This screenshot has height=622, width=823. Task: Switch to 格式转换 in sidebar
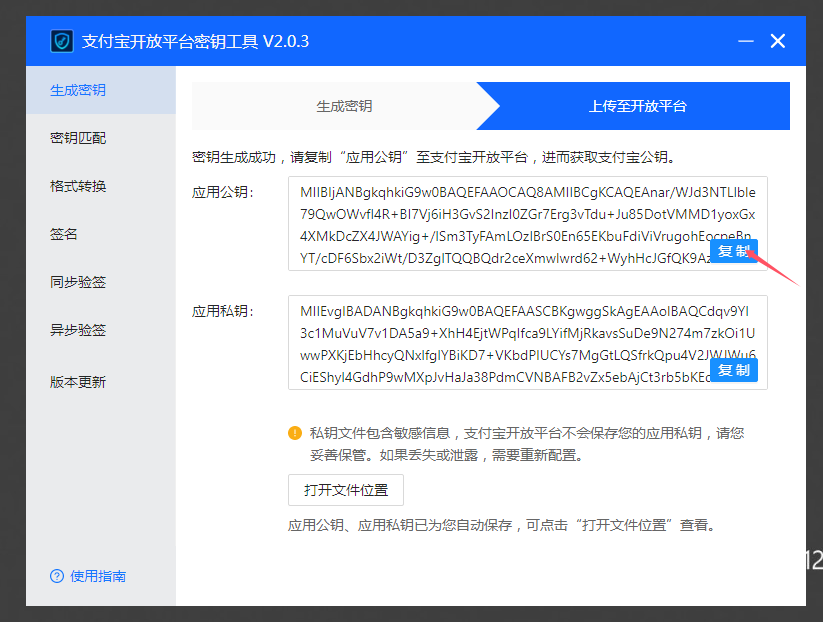point(78,186)
